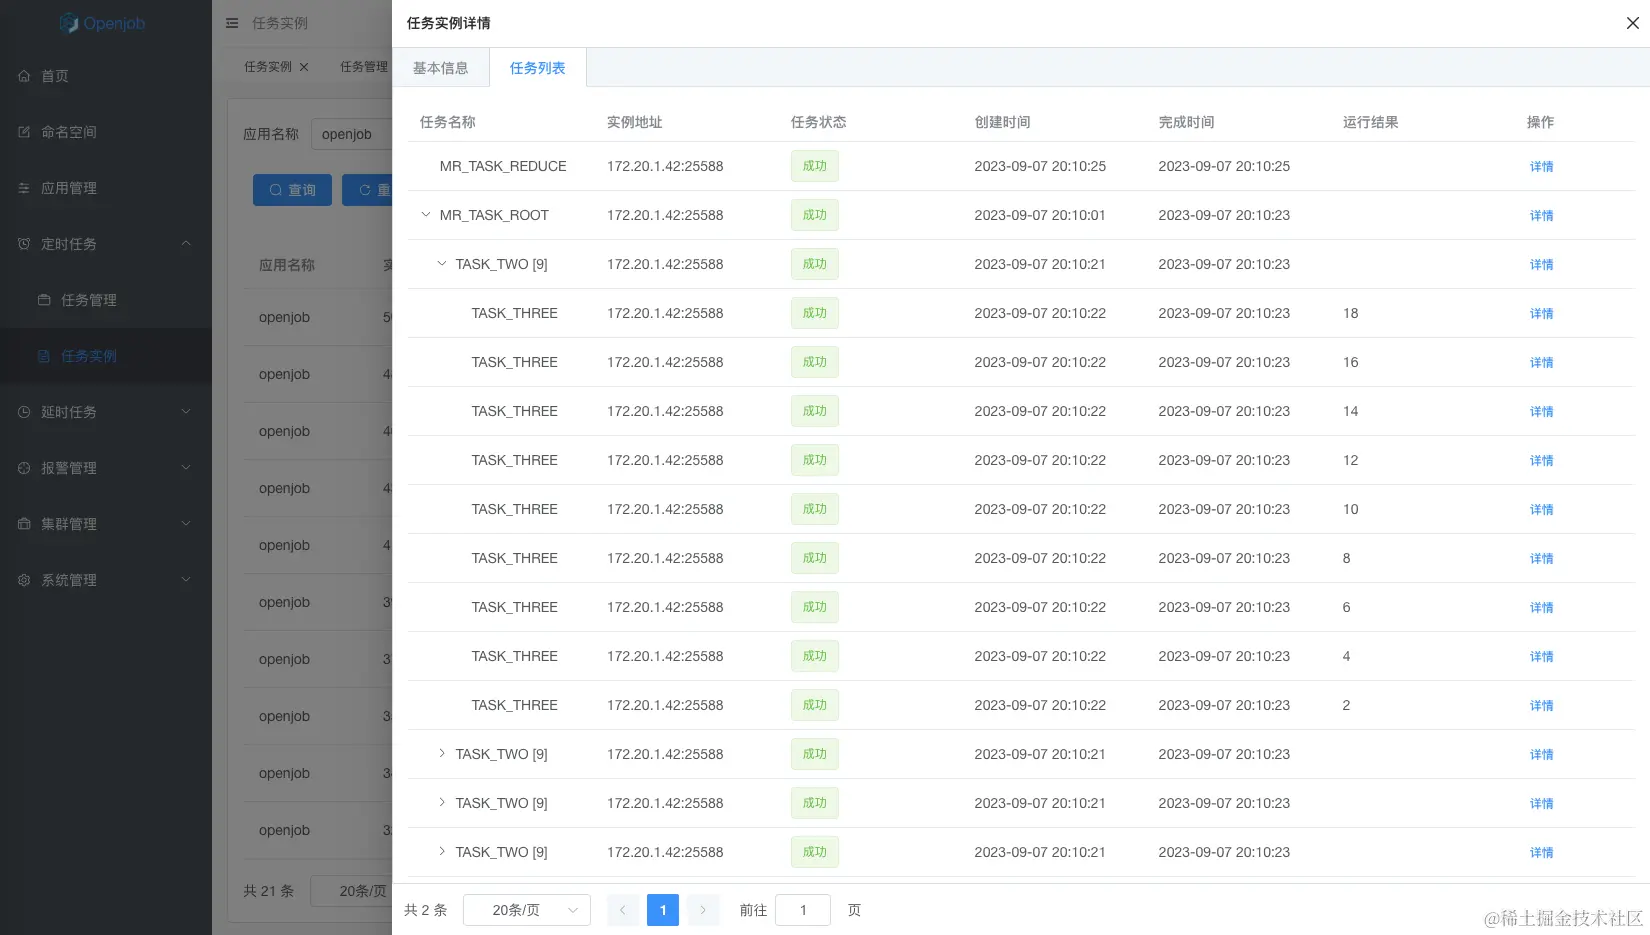Image resolution: width=1650 pixels, height=935 pixels.
Task: Click the 实例地址 column header
Action: click(x=635, y=122)
